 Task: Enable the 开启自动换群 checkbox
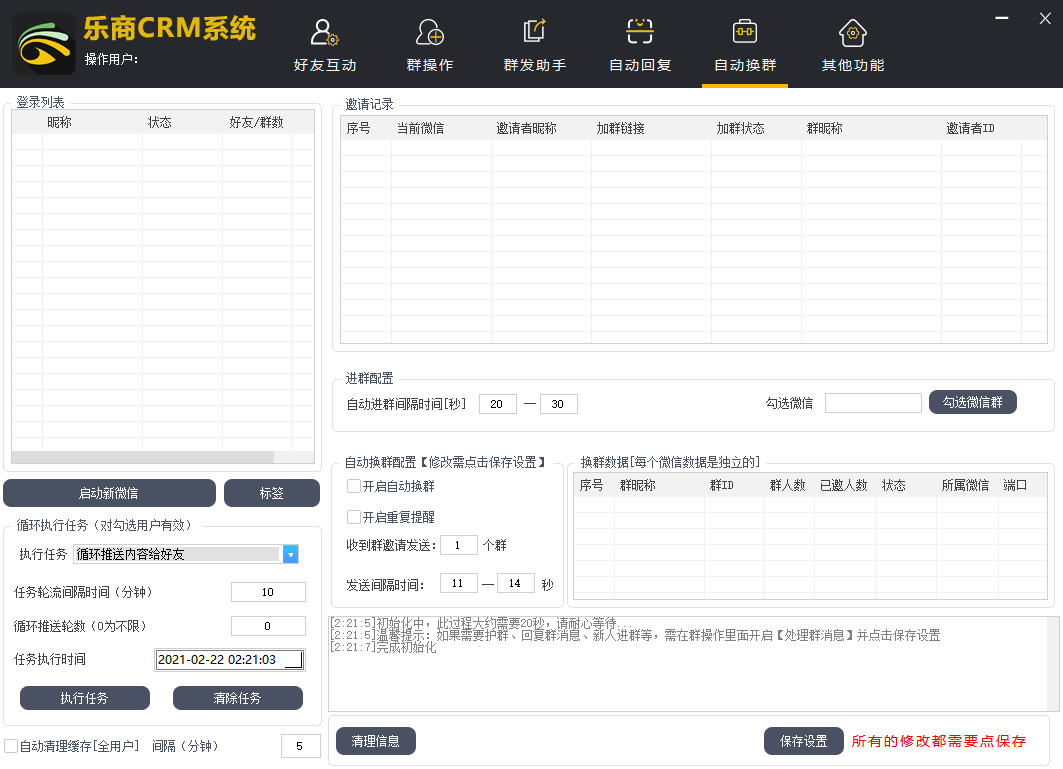pyautogui.click(x=353, y=486)
